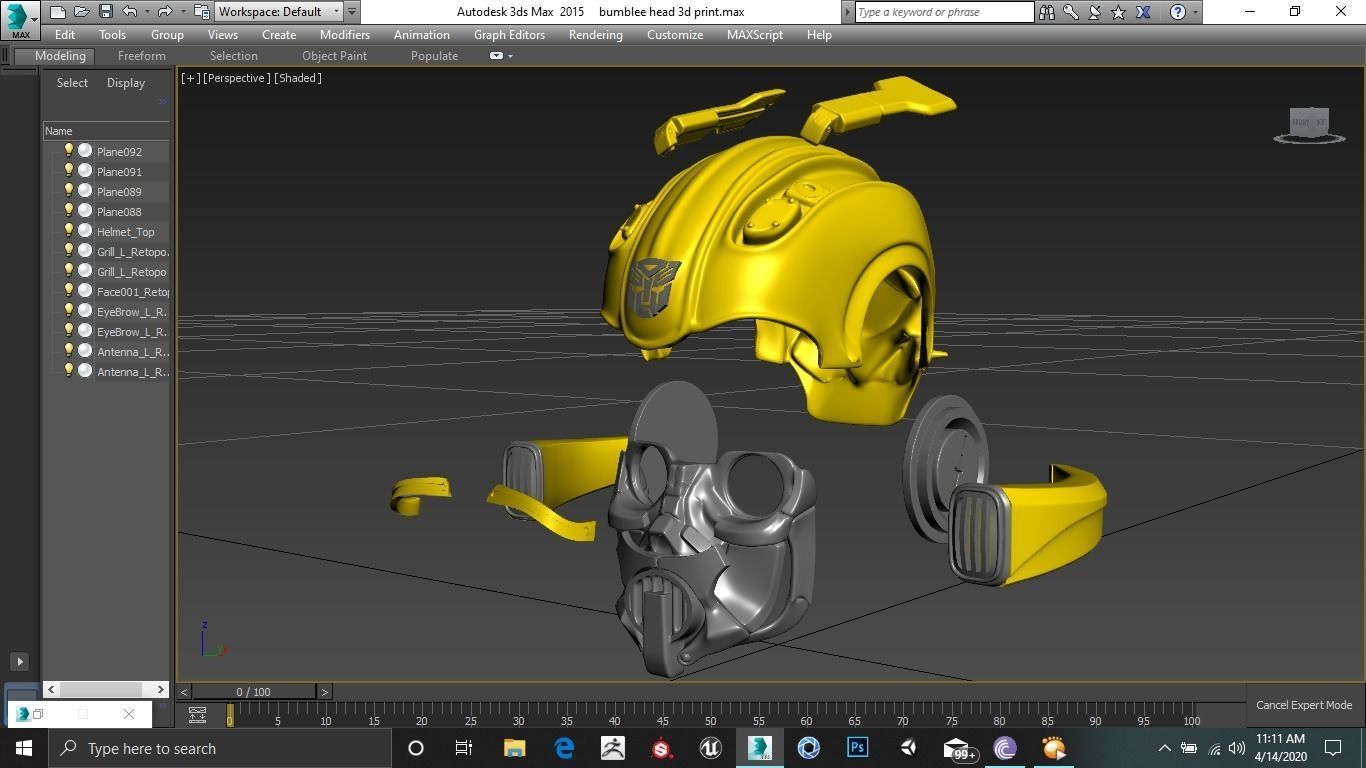
Task: Open the [Perspective] viewport view menu
Action: (236, 78)
